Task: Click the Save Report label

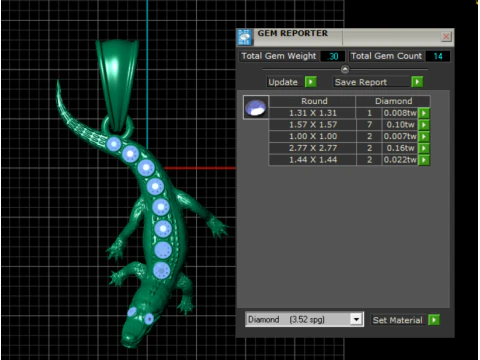Action: [x=361, y=82]
